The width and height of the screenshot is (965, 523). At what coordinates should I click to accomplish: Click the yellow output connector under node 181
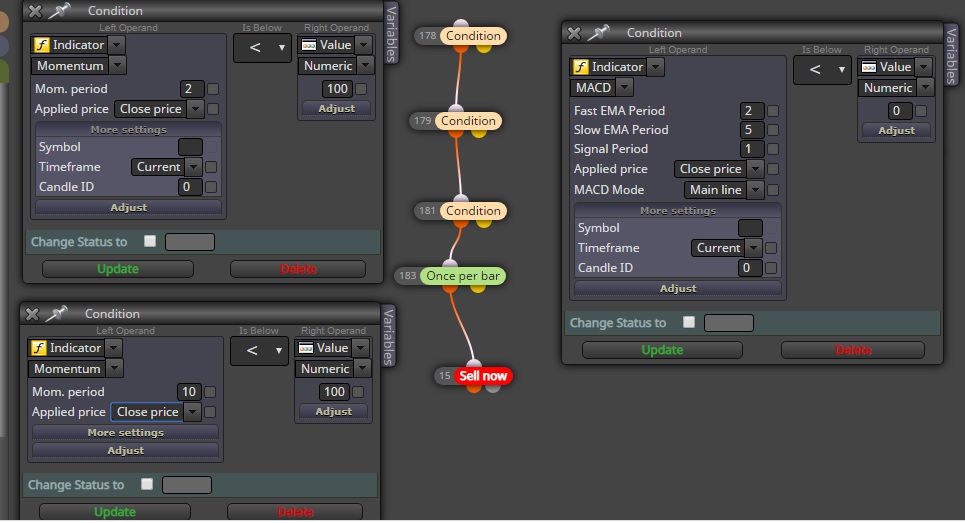pyautogui.click(x=484, y=223)
